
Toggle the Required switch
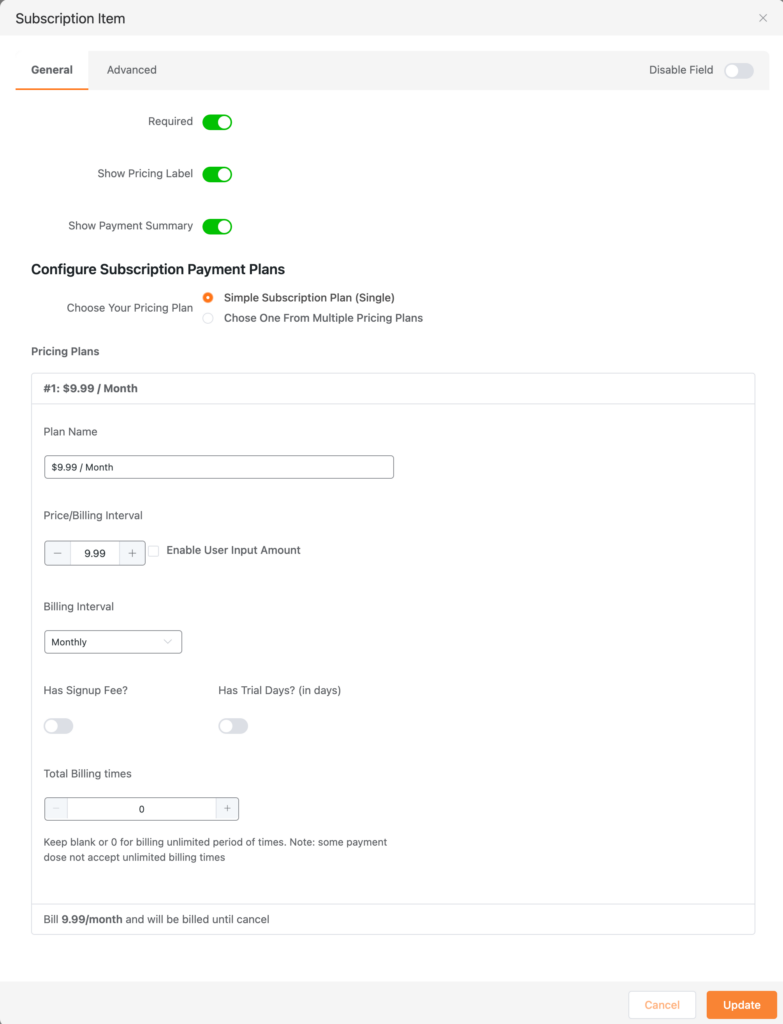click(217, 122)
